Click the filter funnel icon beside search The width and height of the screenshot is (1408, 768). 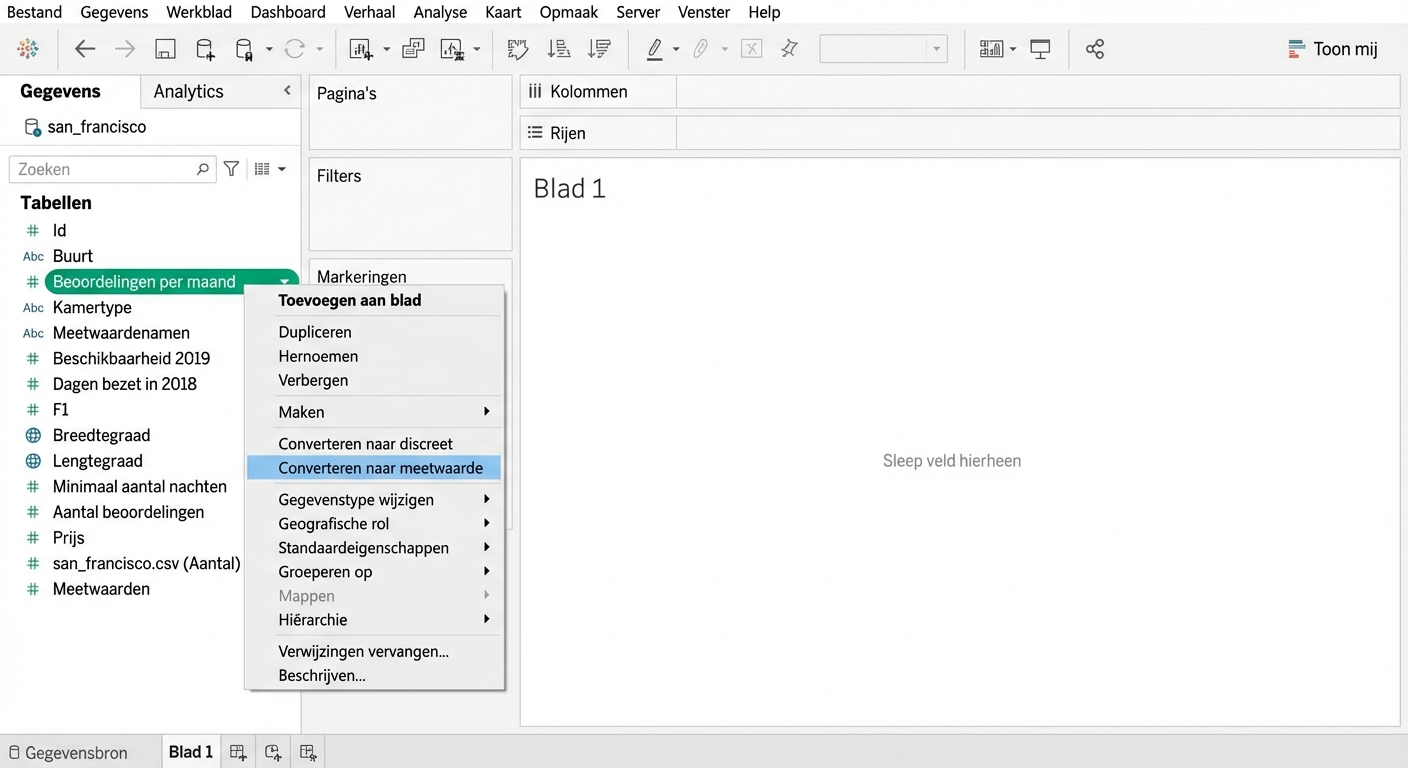pos(231,169)
